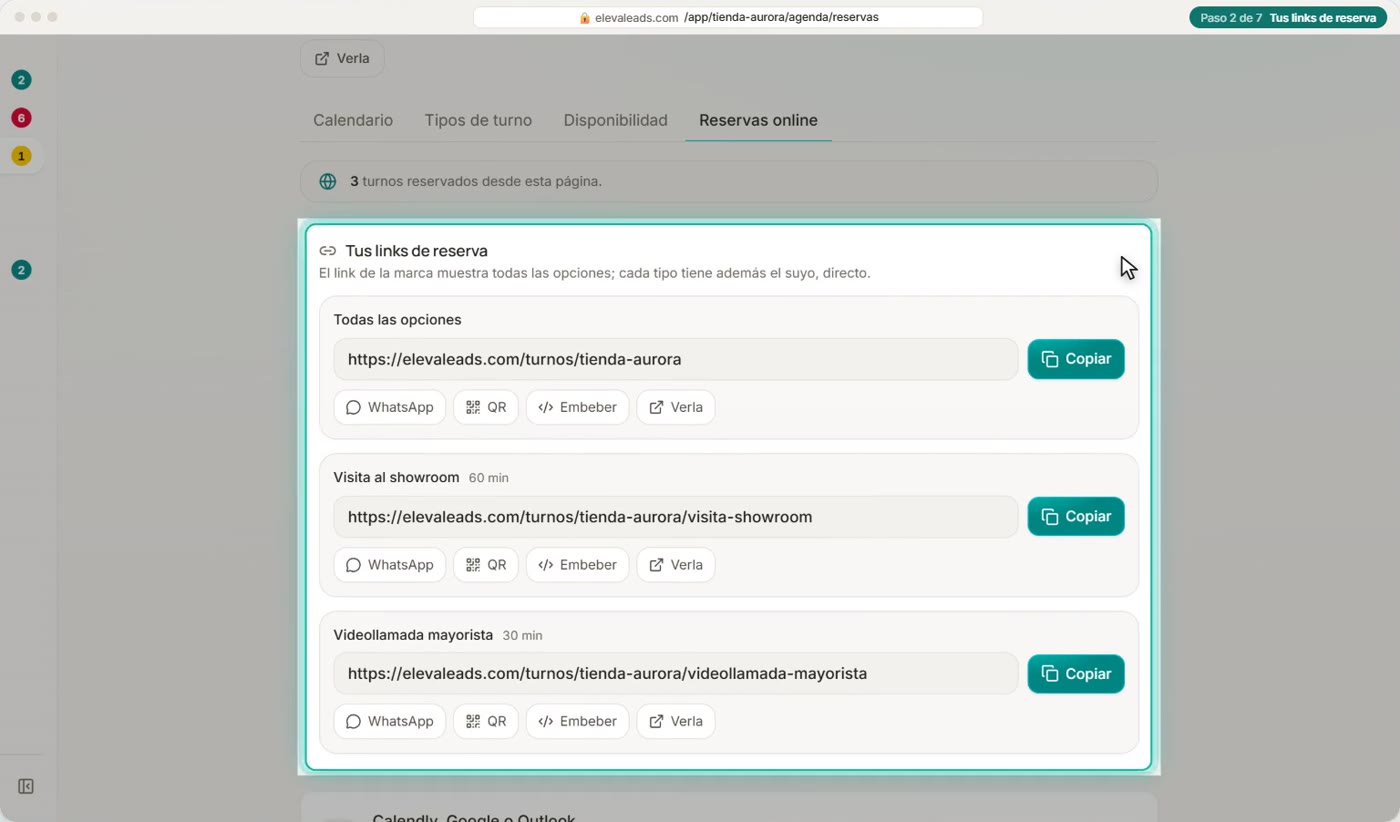The height and width of the screenshot is (822, 1400).
Task: Show QR code for Videollamada mayorista
Action: click(486, 721)
